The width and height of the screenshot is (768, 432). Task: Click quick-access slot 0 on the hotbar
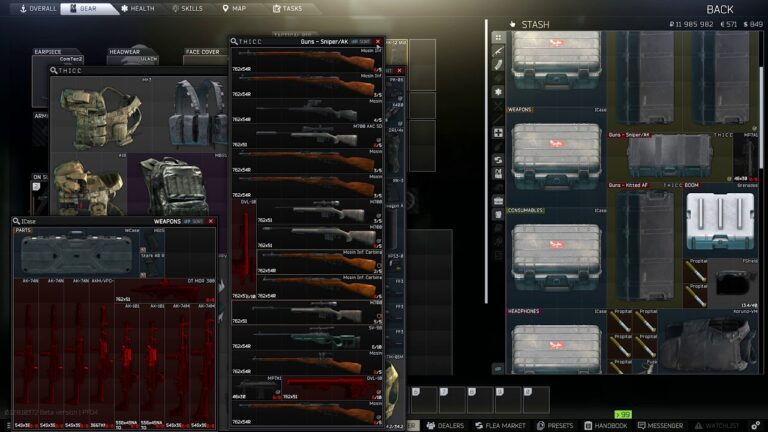[536, 399]
